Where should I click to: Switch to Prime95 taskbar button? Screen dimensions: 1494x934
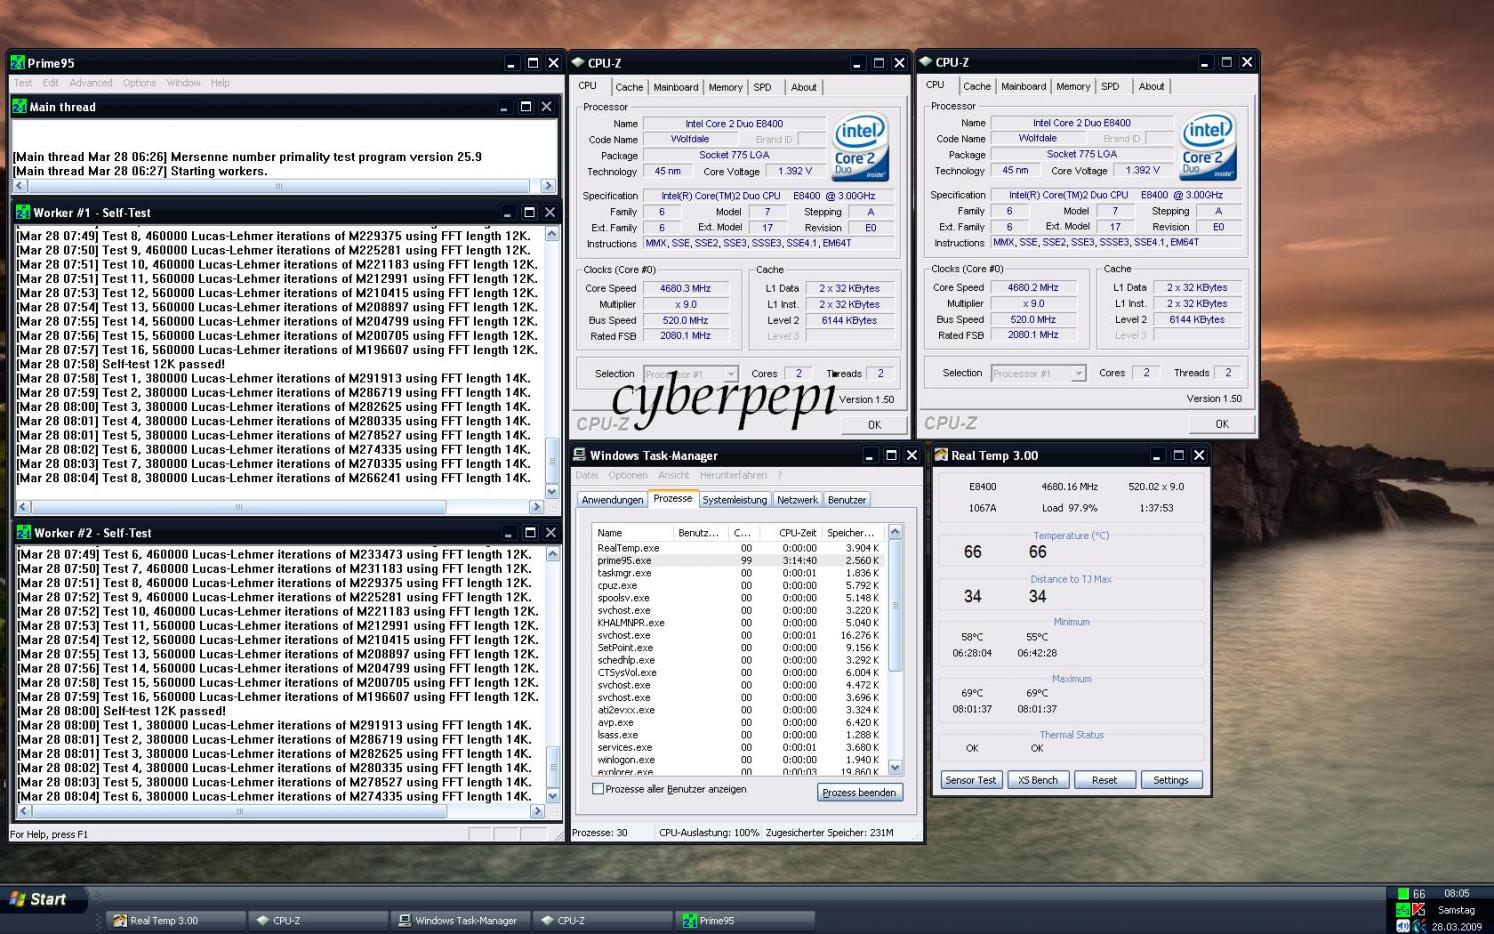coord(745,920)
